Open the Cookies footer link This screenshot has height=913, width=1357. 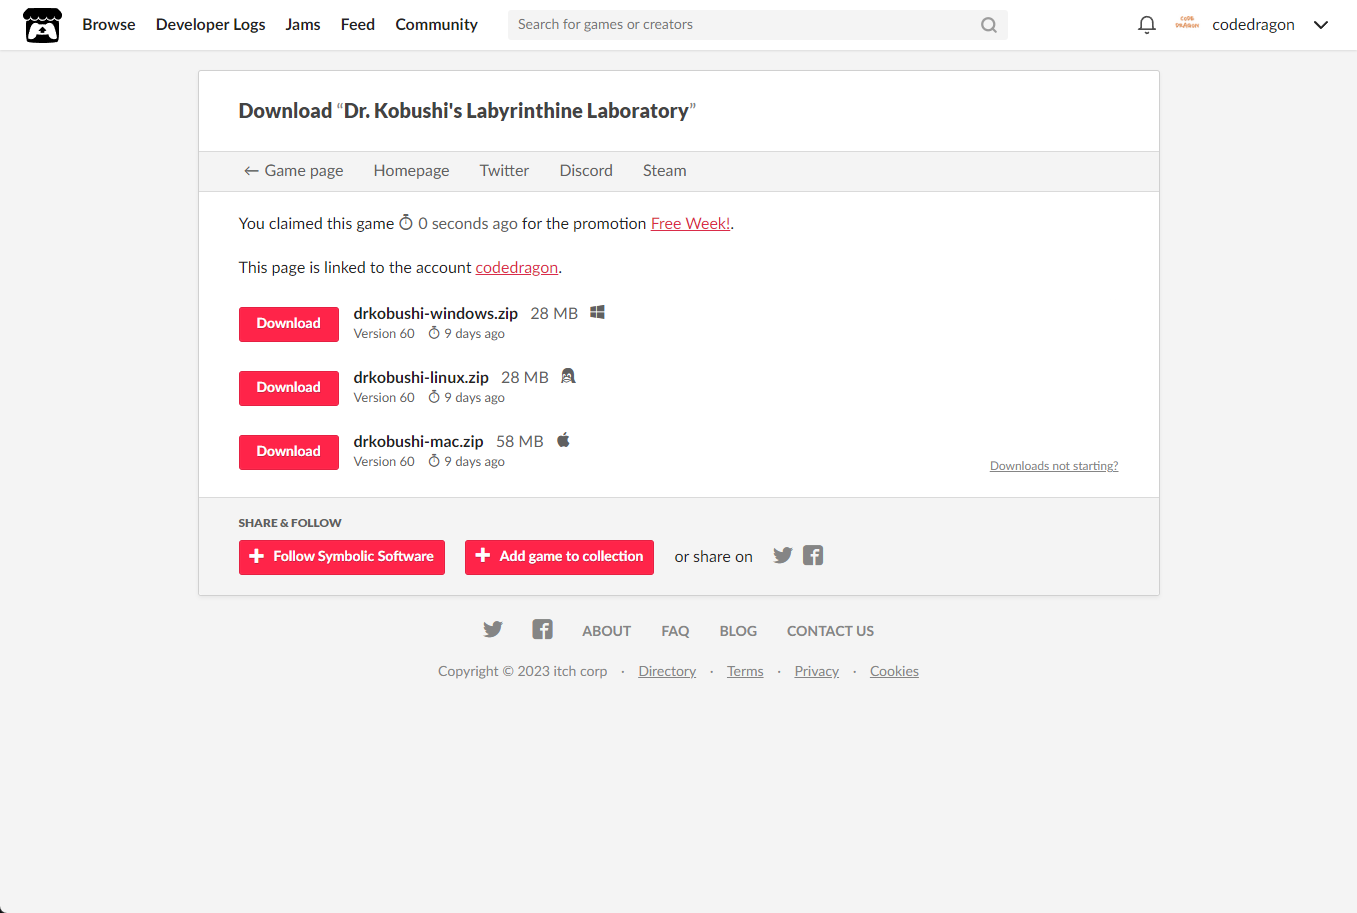[x=894, y=672]
